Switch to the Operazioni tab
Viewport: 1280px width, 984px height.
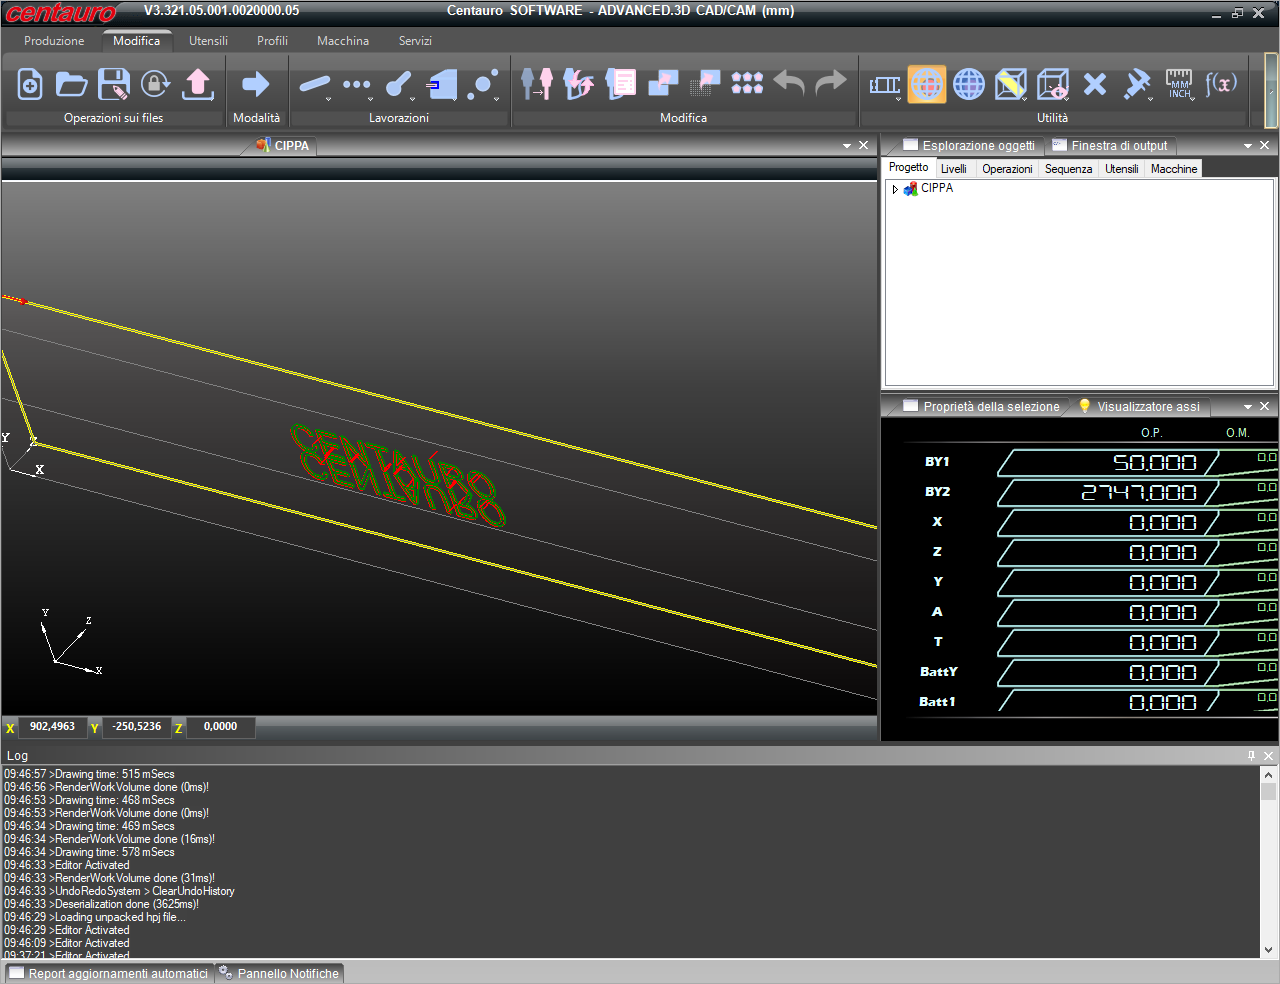[1007, 169]
